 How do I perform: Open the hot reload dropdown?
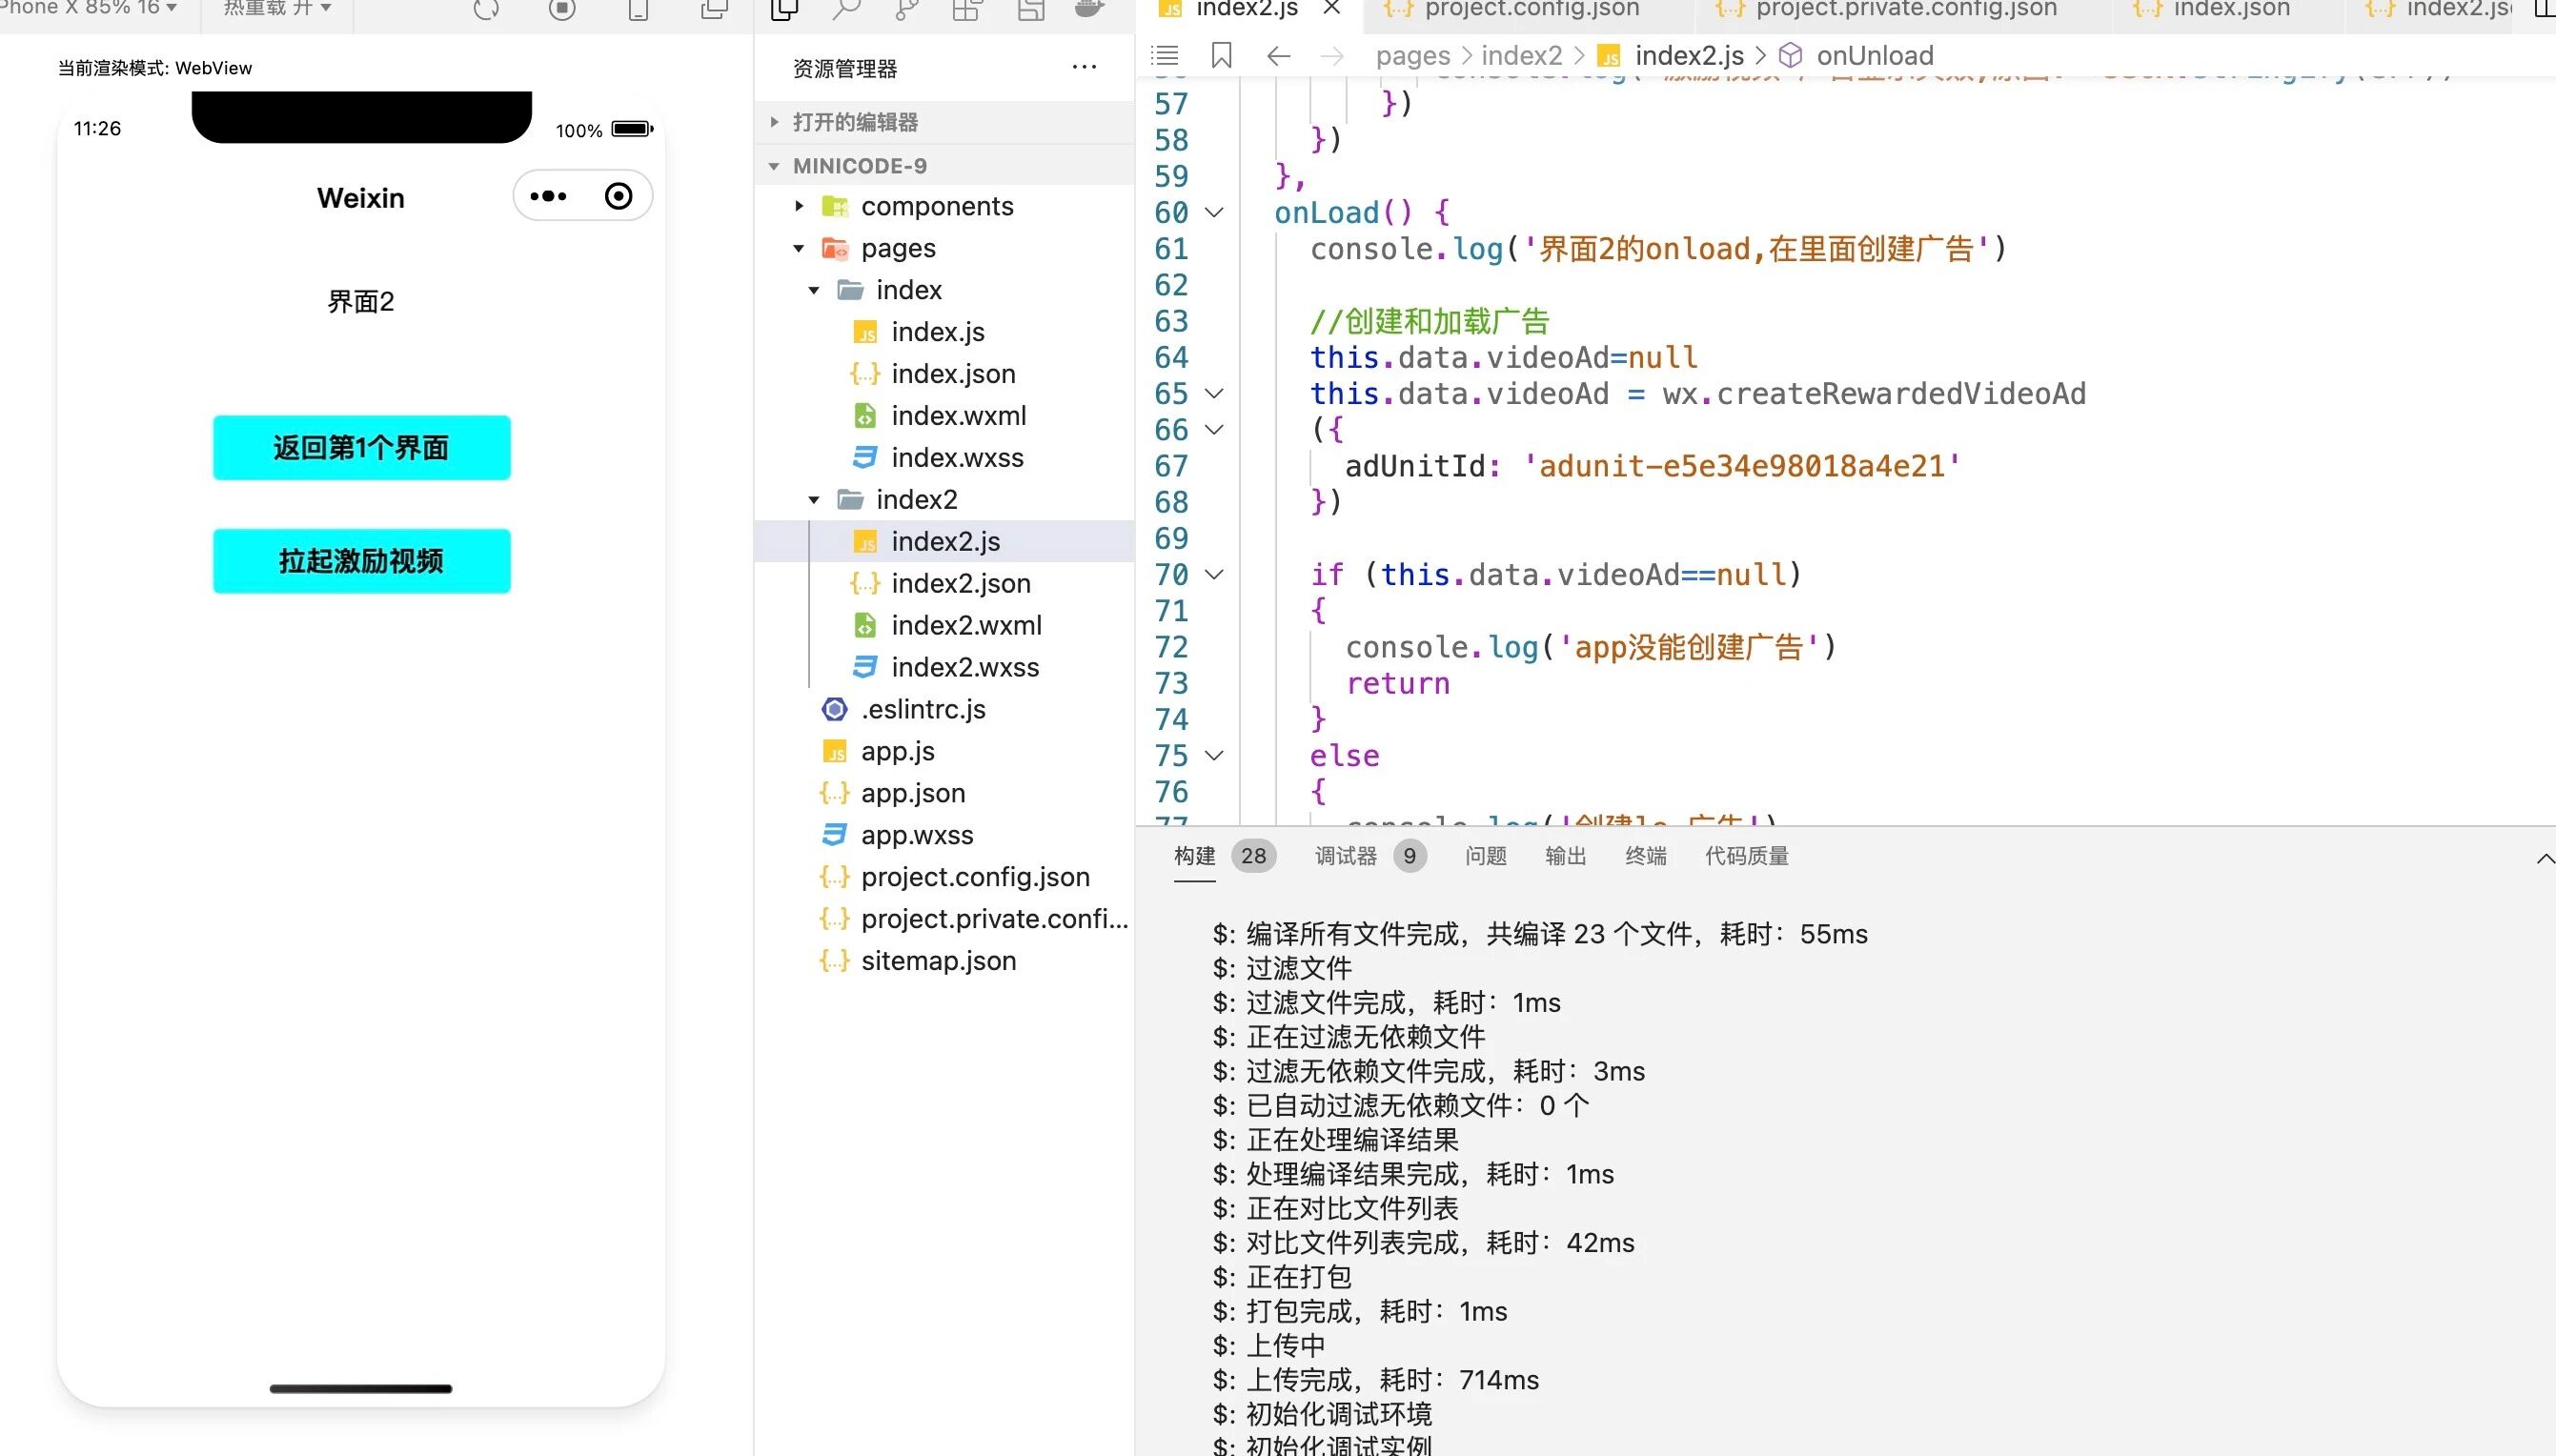277,8
